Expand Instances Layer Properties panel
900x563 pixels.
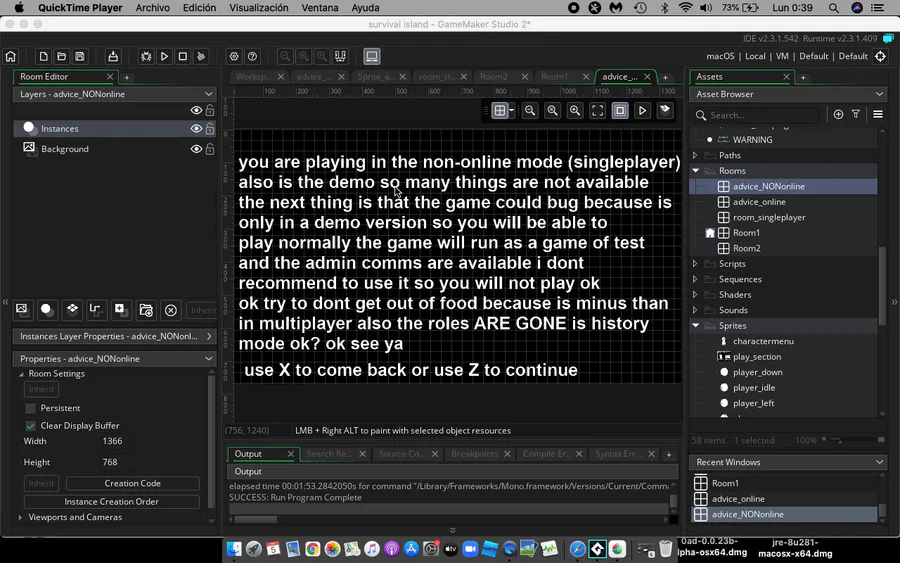pos(209,336)
